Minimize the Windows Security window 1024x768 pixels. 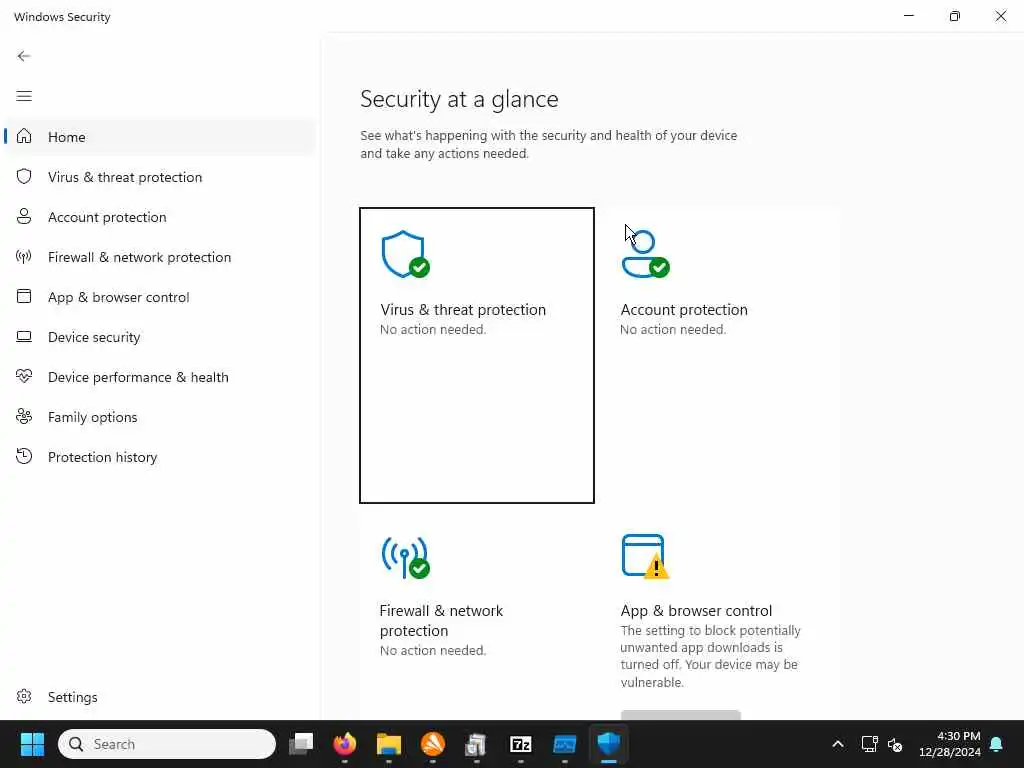tap(908, 16)
